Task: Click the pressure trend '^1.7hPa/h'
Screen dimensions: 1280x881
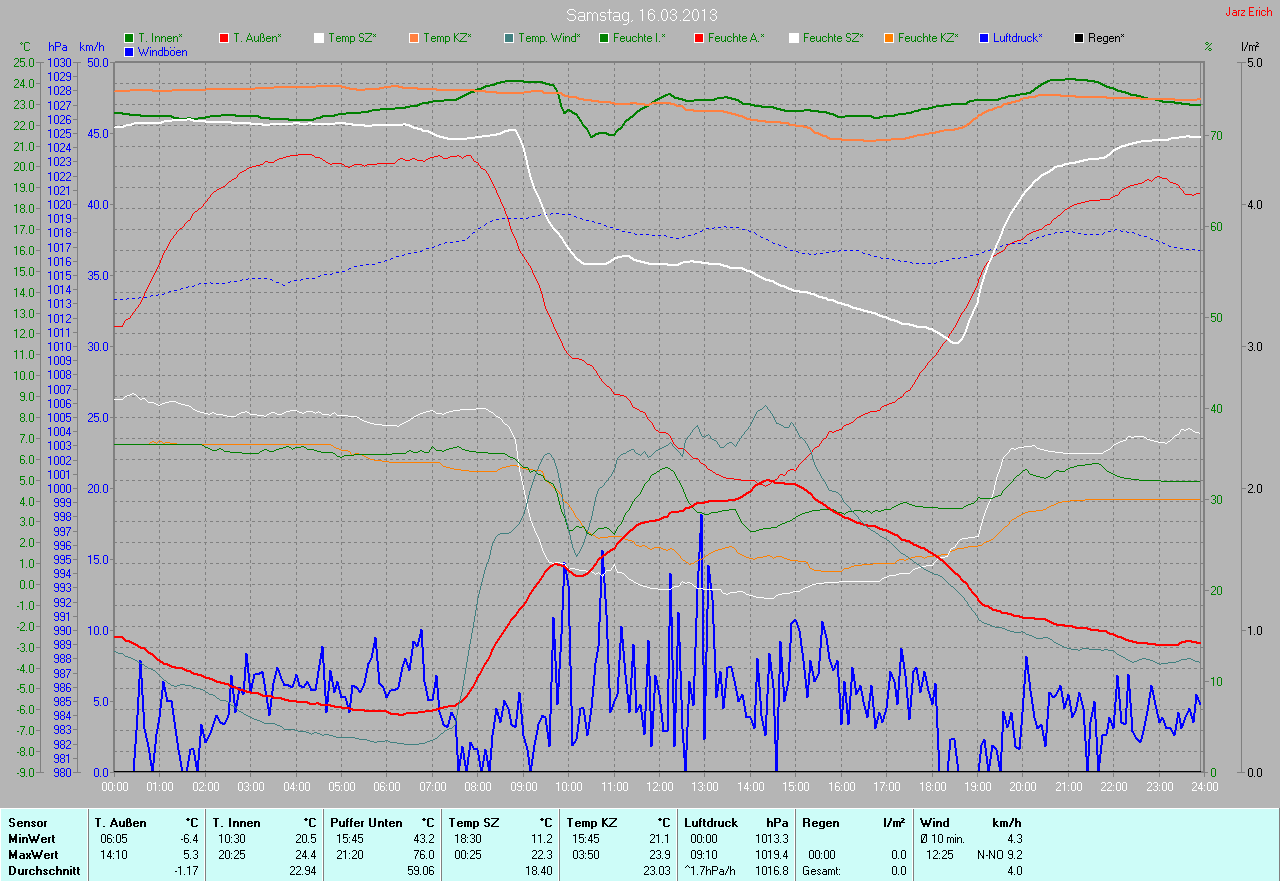Action: point(710,871)
